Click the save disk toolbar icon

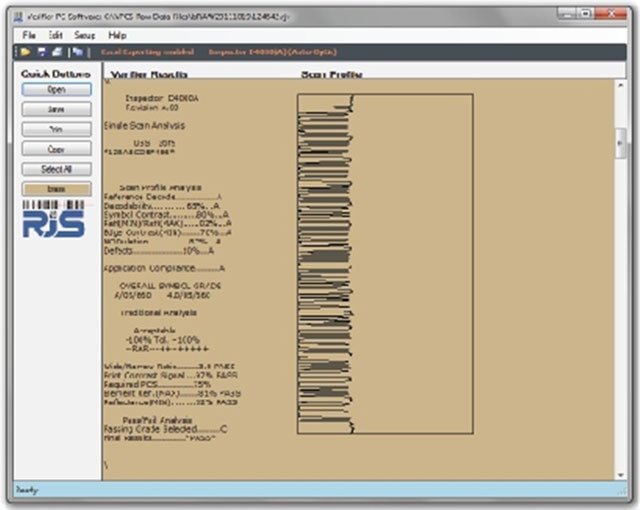pyautogui.click(x=42, y=52)
